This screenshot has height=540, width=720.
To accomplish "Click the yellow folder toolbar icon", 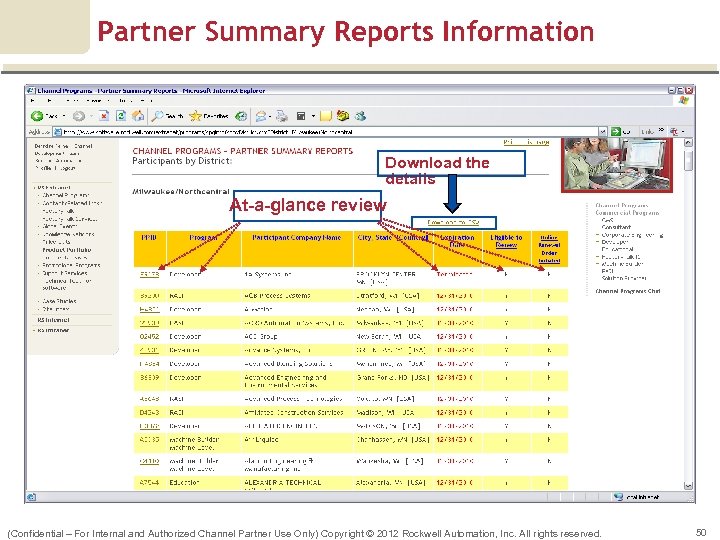I will (x=326, y=116).
